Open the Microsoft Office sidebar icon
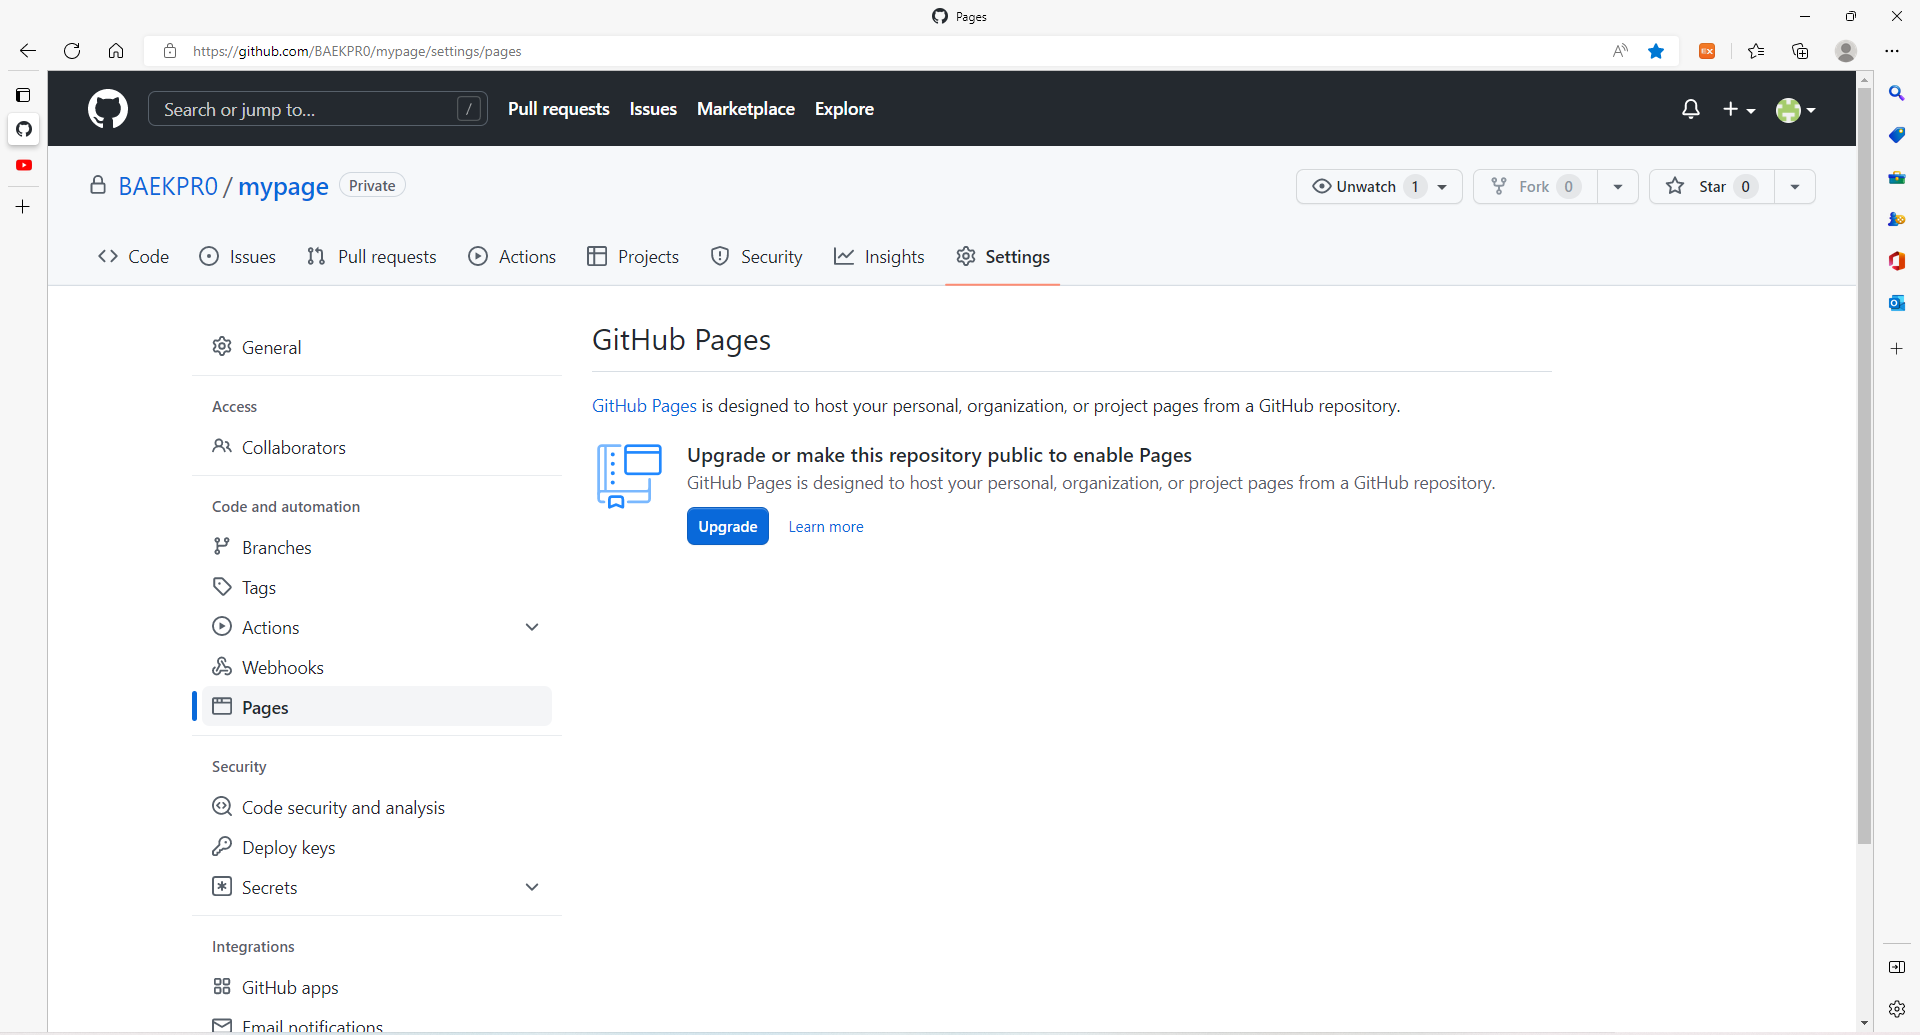This screenshot has height=1035, width=1920. [1897, 261]
